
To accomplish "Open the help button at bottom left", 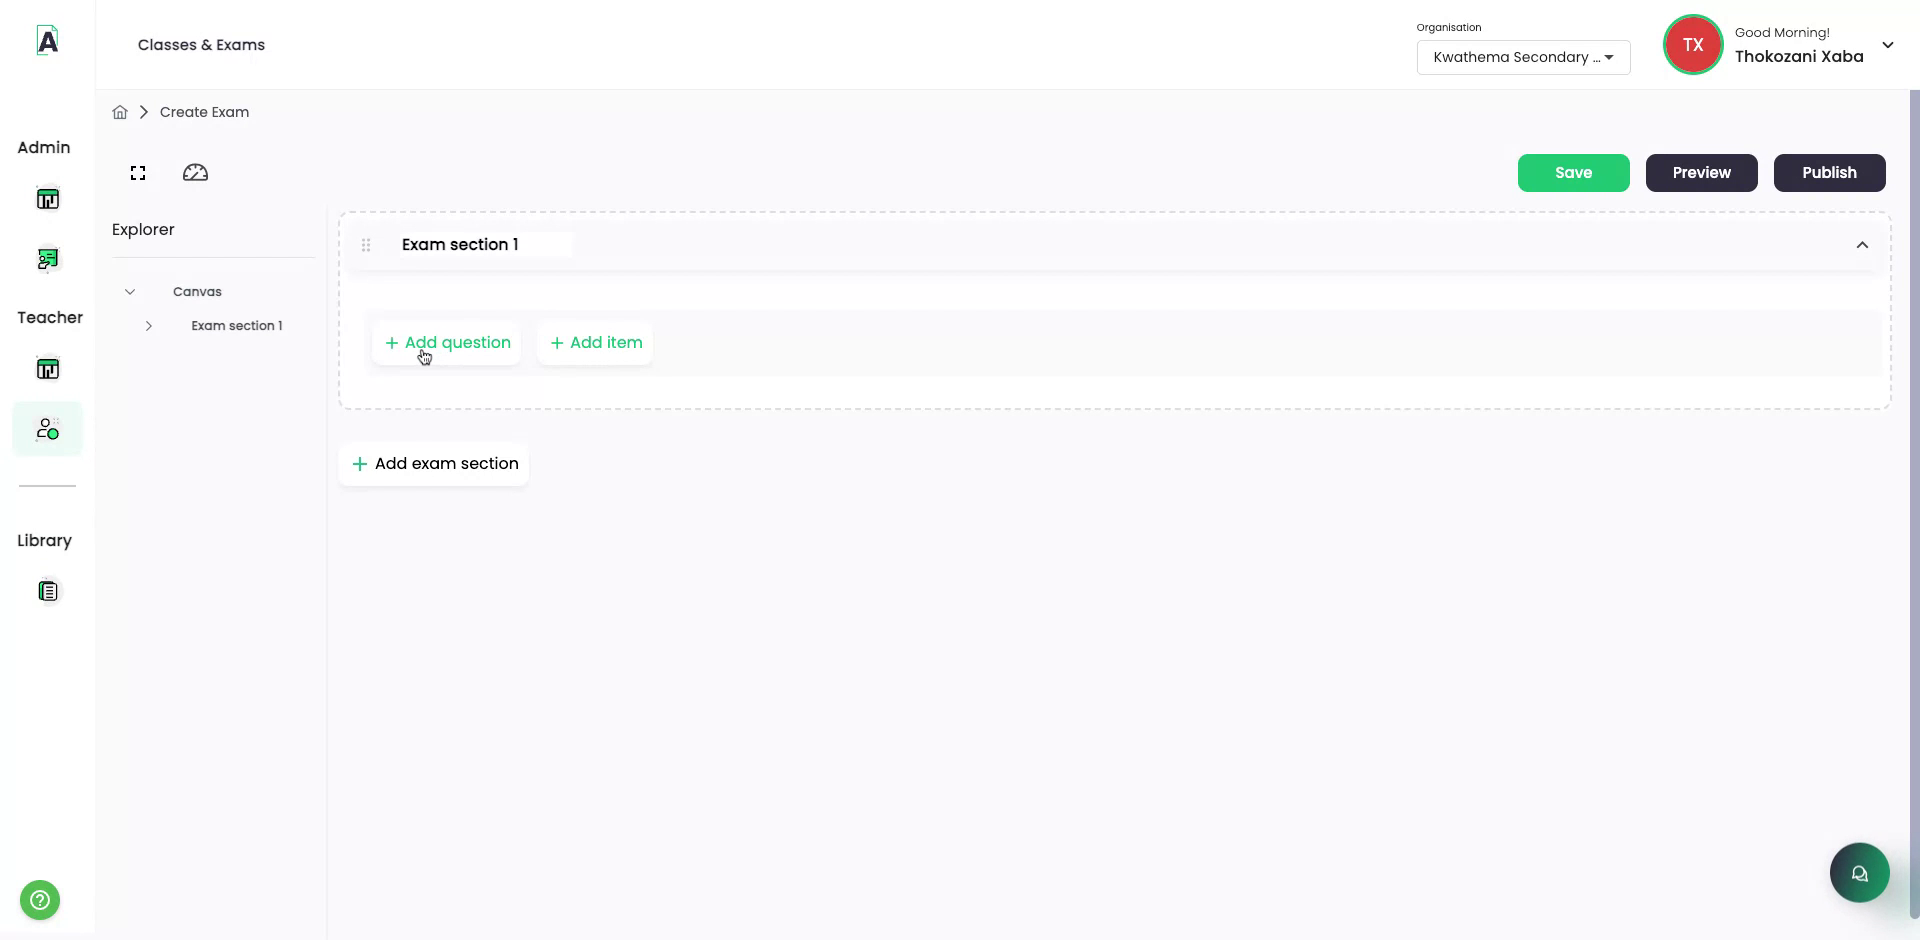I will (x=38, y=899).
